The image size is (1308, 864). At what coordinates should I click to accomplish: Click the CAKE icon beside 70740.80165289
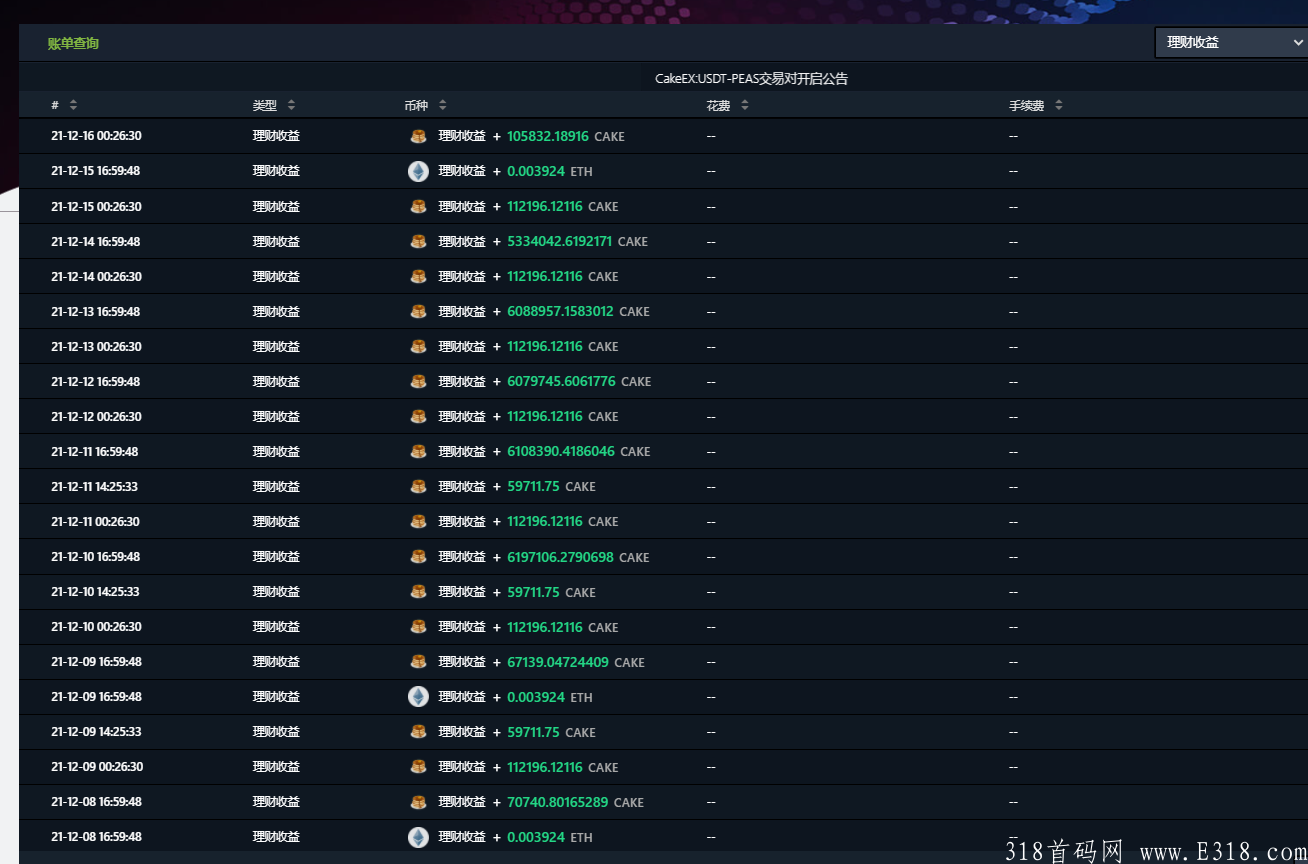click(x=418, y=802)
